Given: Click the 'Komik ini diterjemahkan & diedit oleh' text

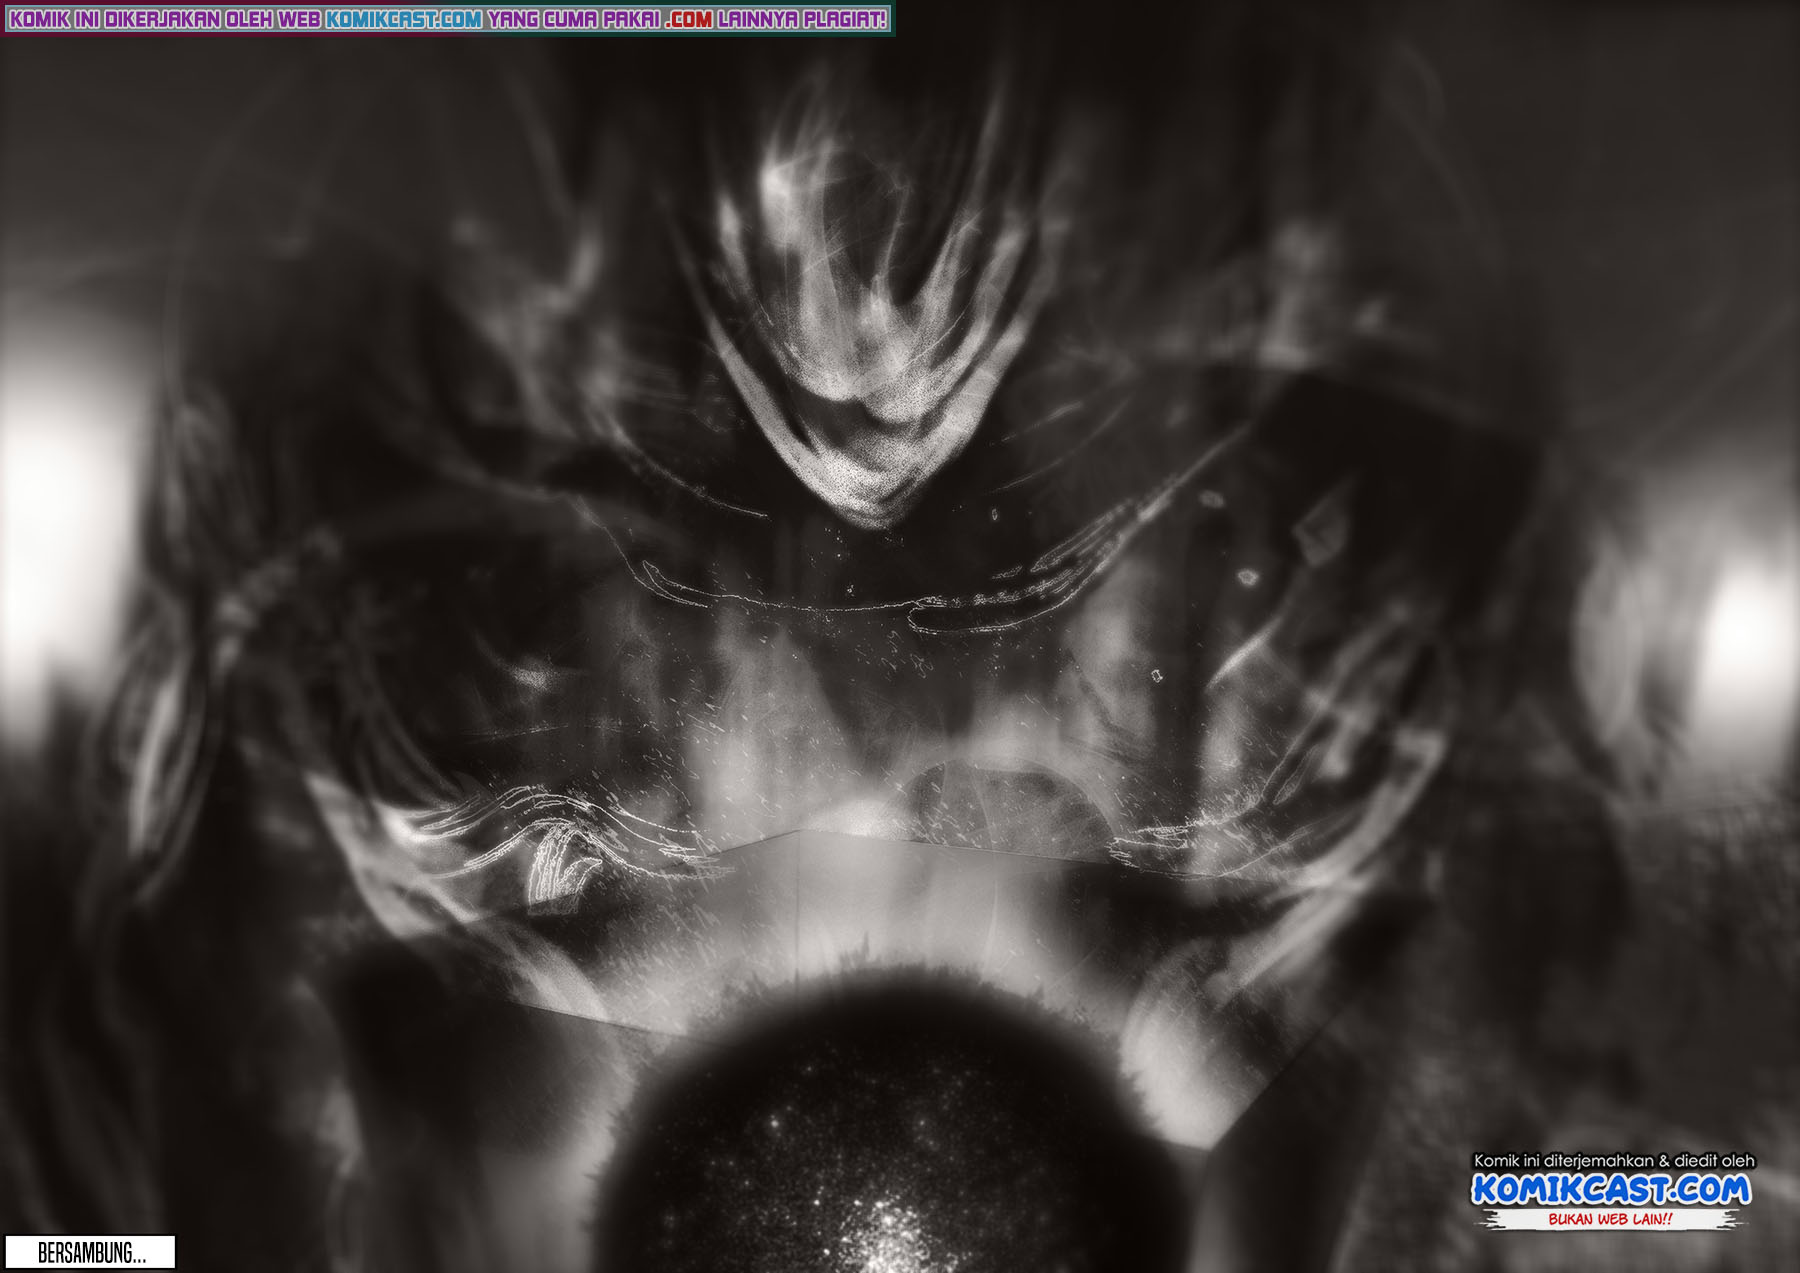Looking at the screenshot, I should 1613,1160.
